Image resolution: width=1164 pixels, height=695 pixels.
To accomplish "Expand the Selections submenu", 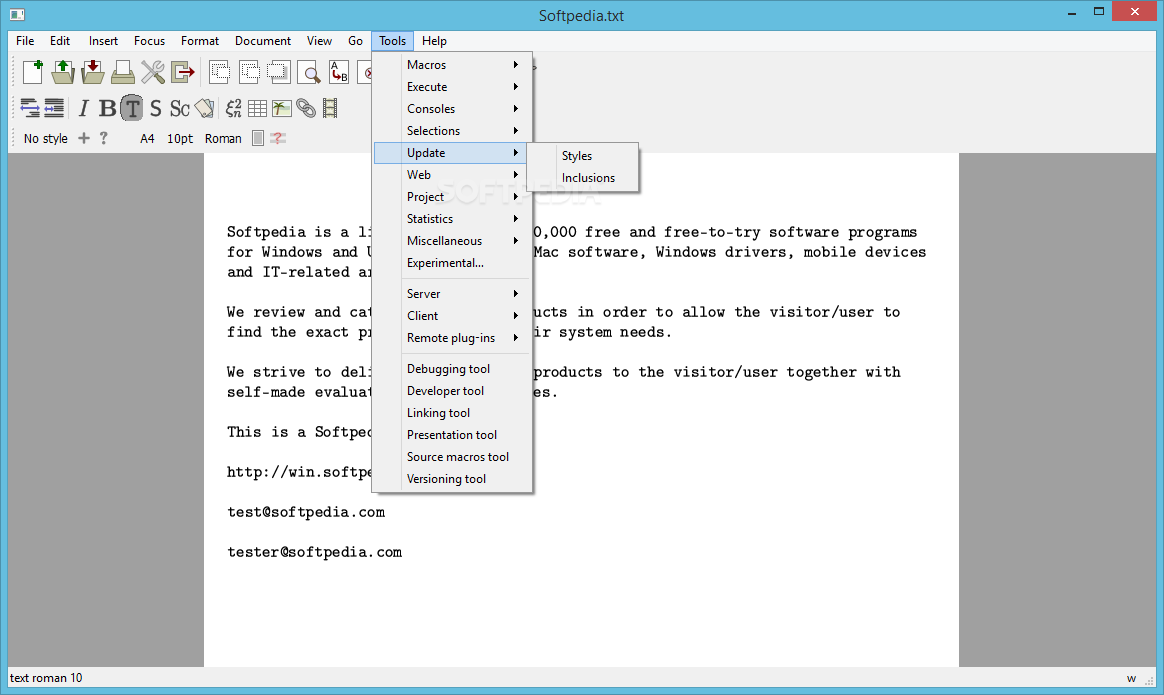I will click(x=452, y=131).
